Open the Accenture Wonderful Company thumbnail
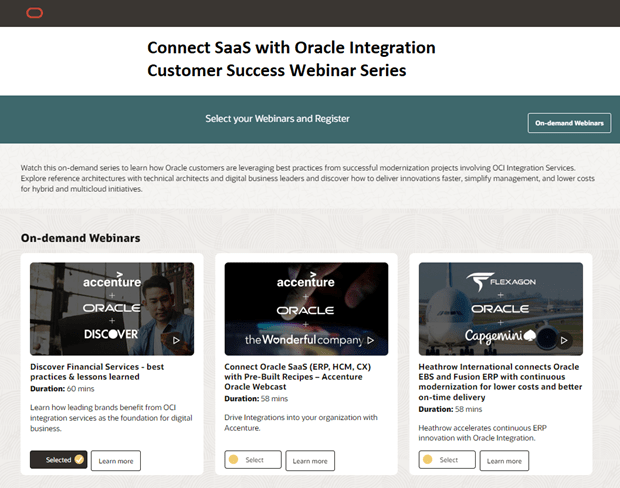This screenshot has width=620, height=488. pyautogui.click(x=306, y=308)
